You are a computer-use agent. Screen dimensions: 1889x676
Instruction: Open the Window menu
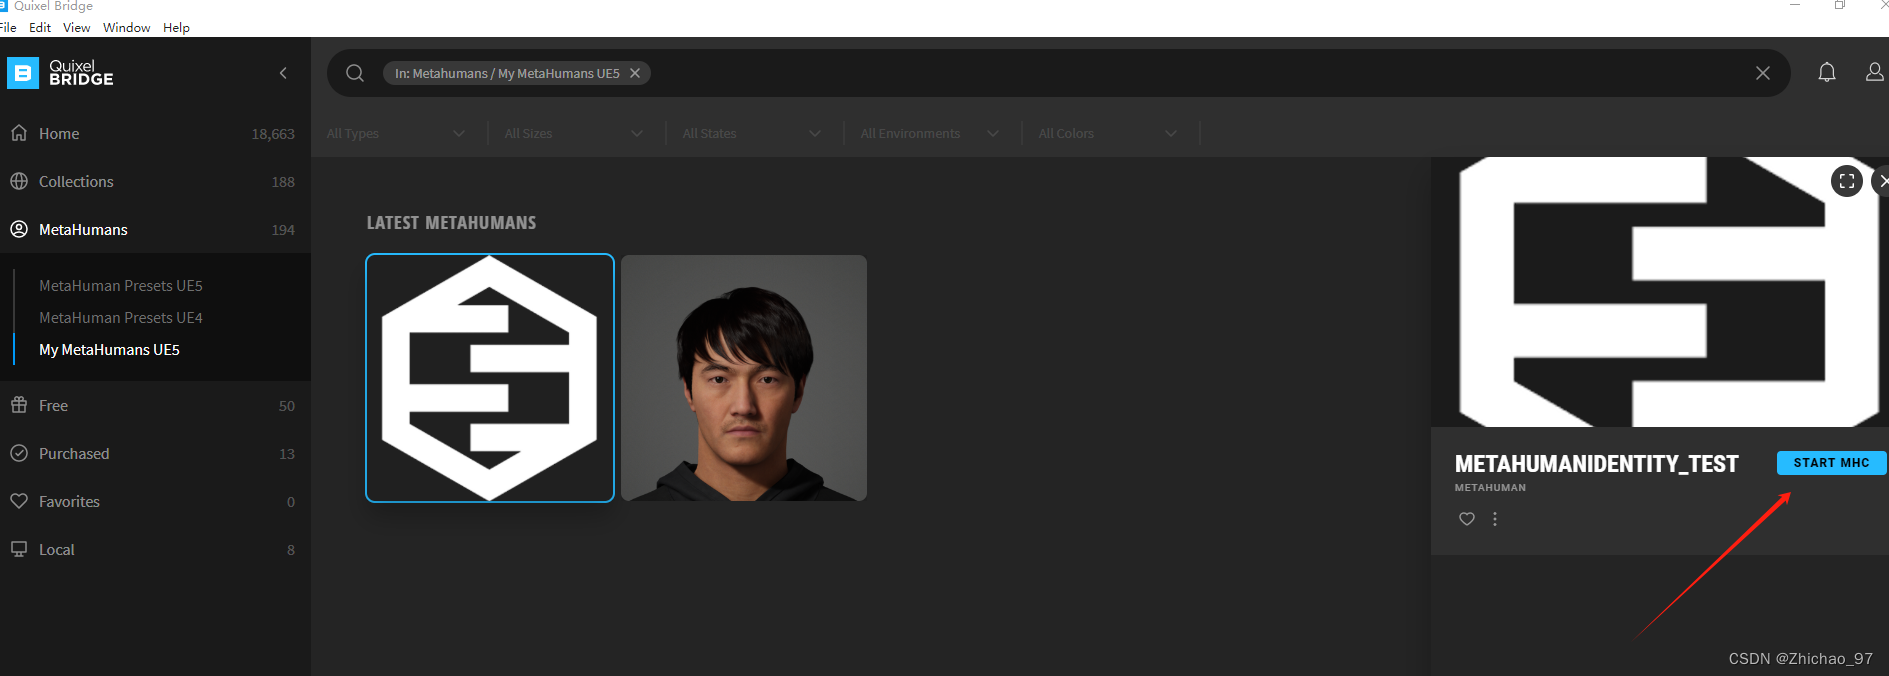126,27
